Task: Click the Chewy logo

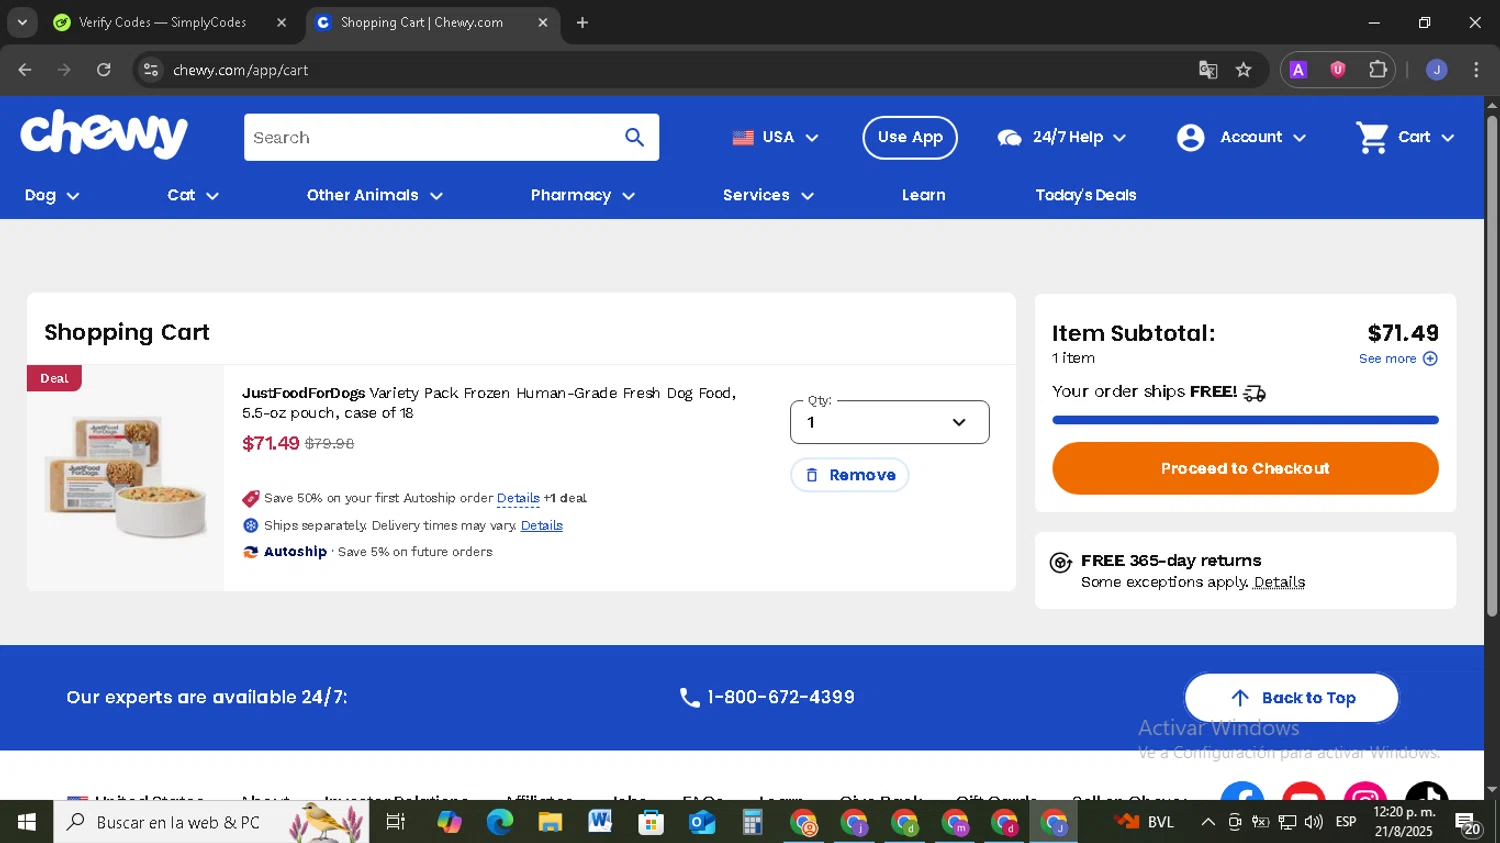Action: click(x=104, y=134)
